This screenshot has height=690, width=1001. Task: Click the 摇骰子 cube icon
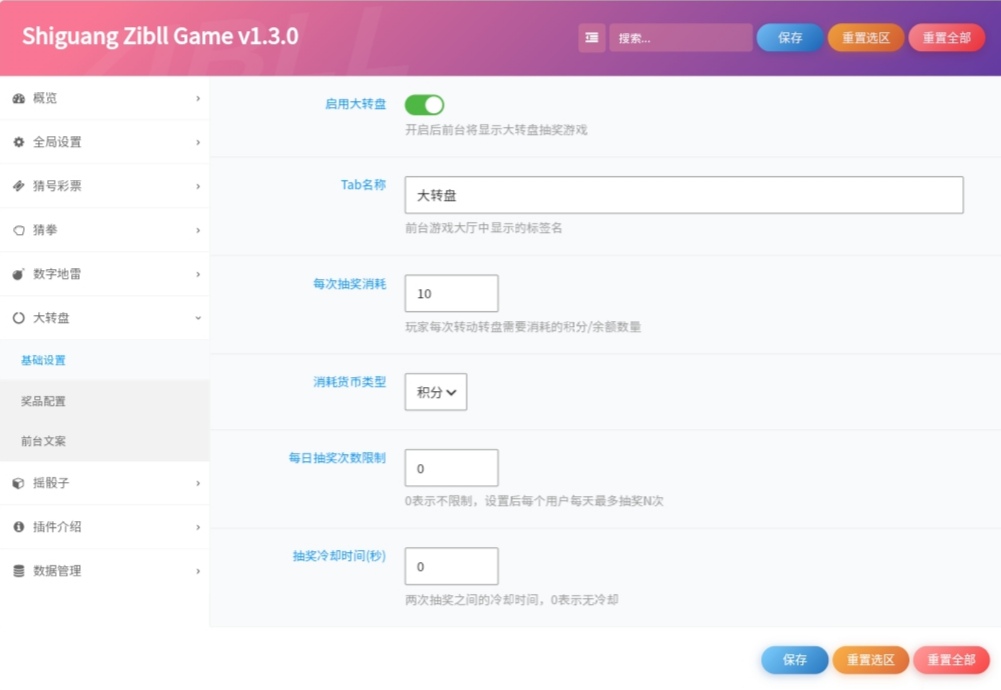[x=19, y=483]
